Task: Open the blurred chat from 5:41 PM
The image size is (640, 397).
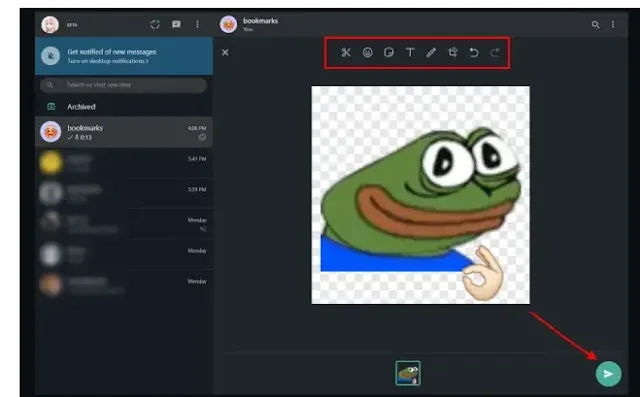Action: coord(123,162)
